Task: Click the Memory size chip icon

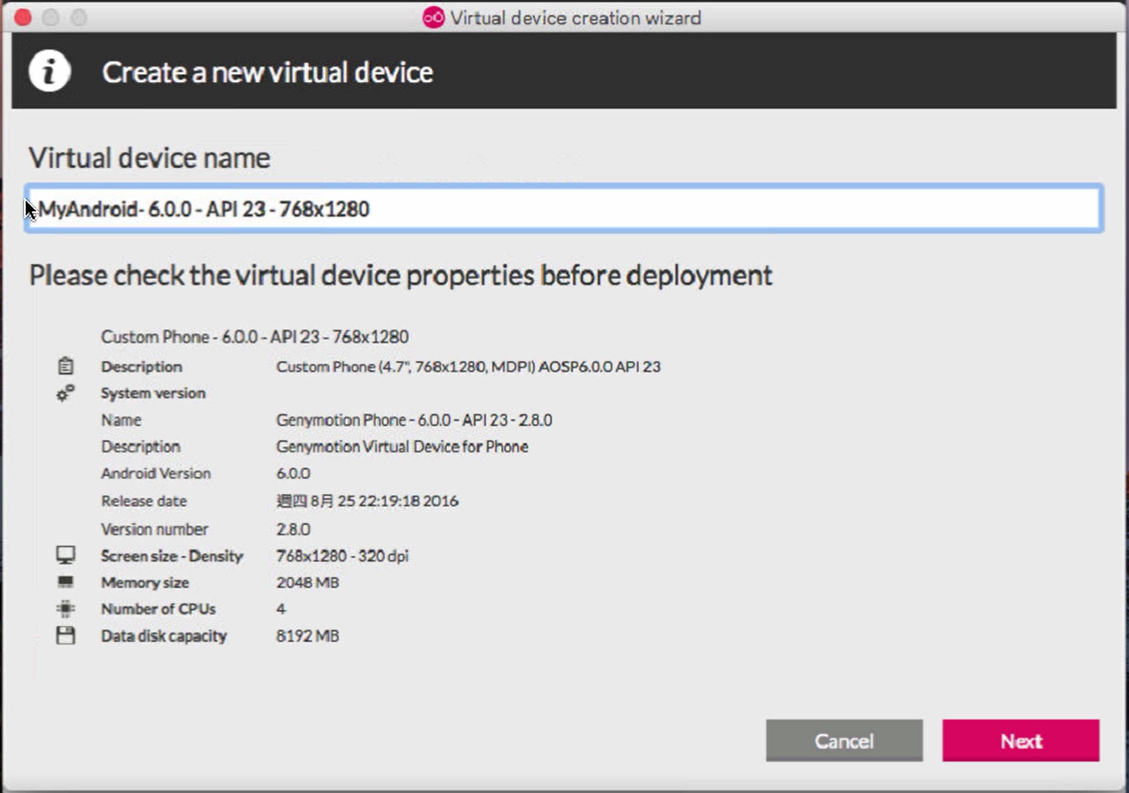Action: (66, 582)
